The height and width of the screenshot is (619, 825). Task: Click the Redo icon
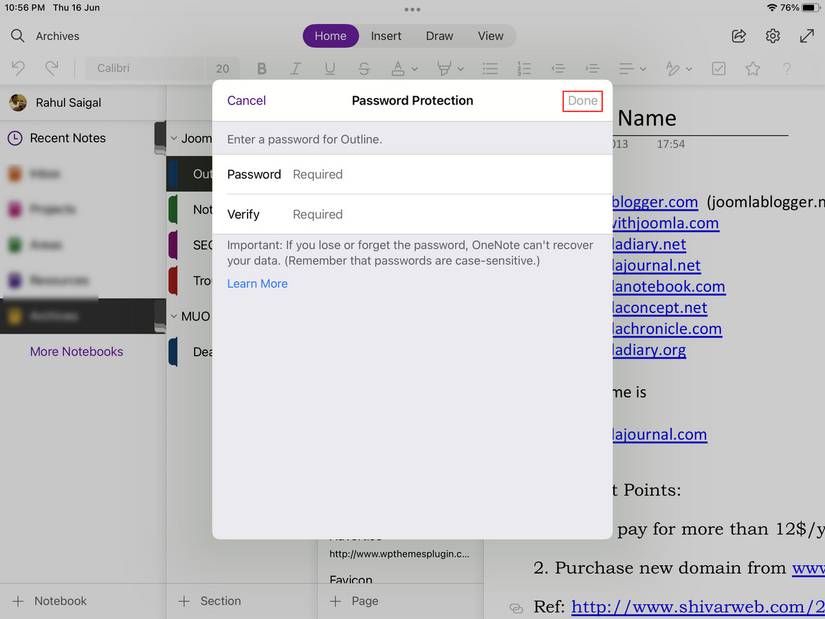51,68
